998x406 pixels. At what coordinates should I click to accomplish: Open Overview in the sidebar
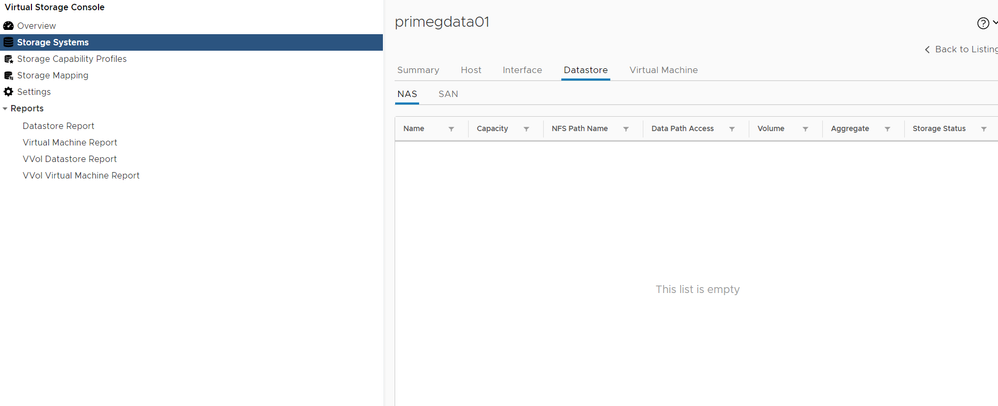pyautogui.click(x=36, y=26)
